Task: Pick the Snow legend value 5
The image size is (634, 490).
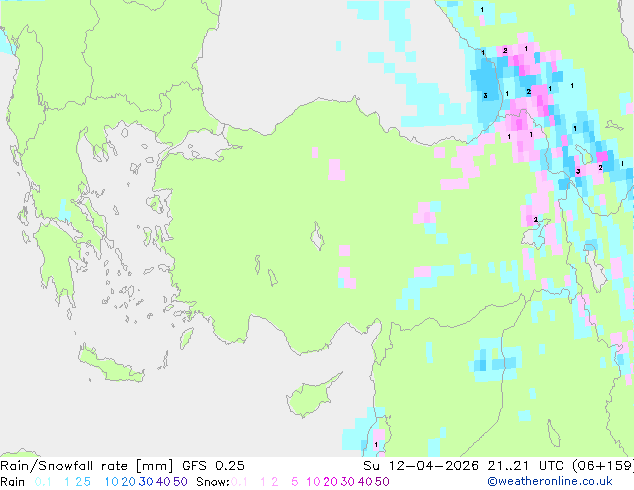Action: coord(295,482)
